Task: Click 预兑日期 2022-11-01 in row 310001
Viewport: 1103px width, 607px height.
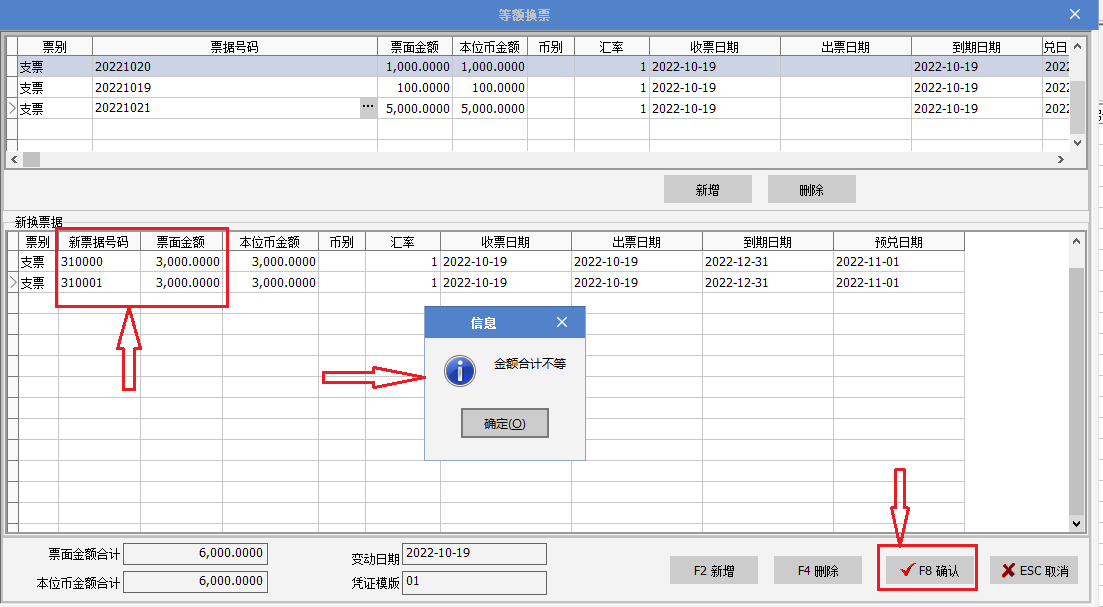Action: pos(899,283)
